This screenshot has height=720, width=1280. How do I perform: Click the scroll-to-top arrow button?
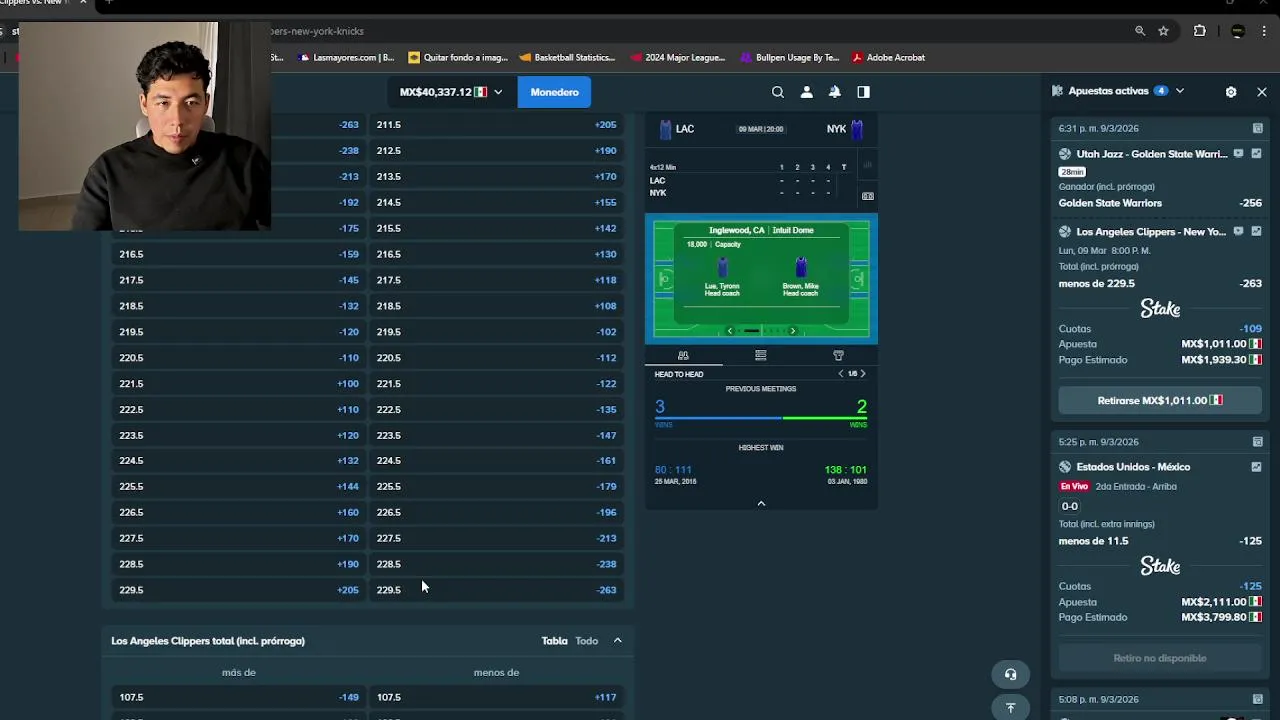[x=1010, y=707]
